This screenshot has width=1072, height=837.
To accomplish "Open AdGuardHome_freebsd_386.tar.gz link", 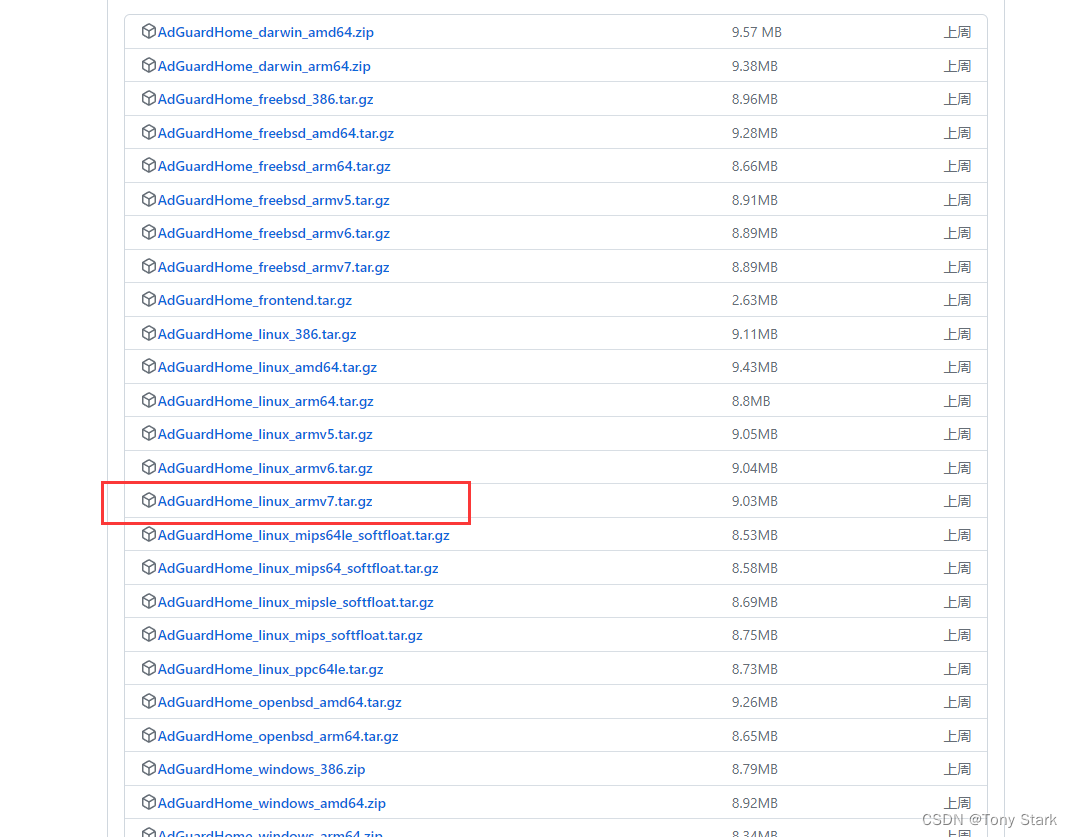I will pos(265,99).
